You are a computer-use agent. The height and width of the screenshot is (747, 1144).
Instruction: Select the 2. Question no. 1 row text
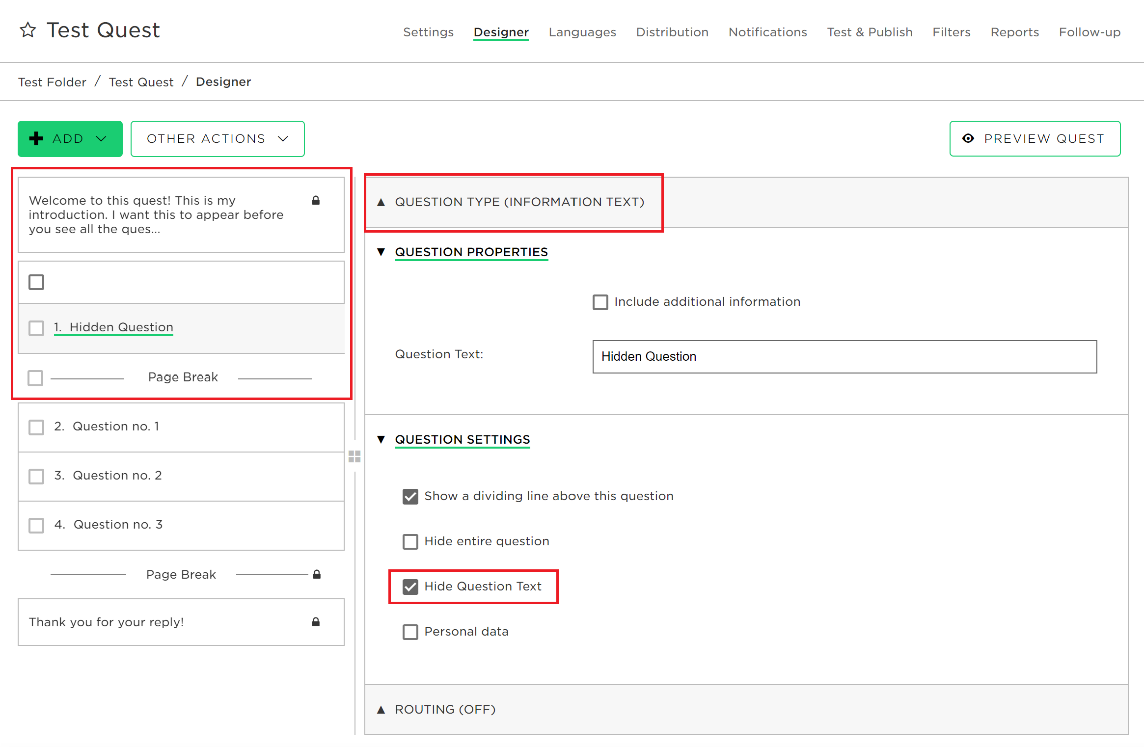[x=107, y=427]
